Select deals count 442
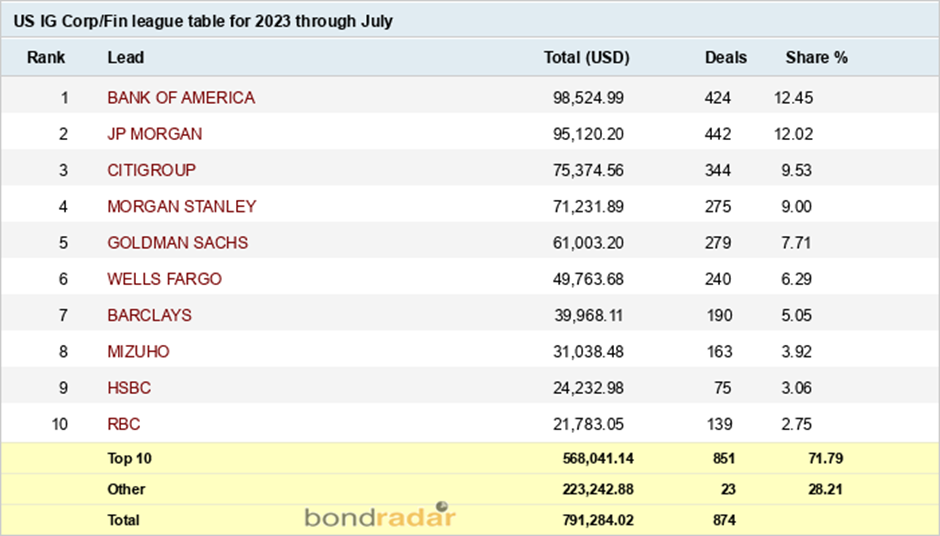Screen dimensions: 940x536 pyautogui.click(x=718, y=134)
